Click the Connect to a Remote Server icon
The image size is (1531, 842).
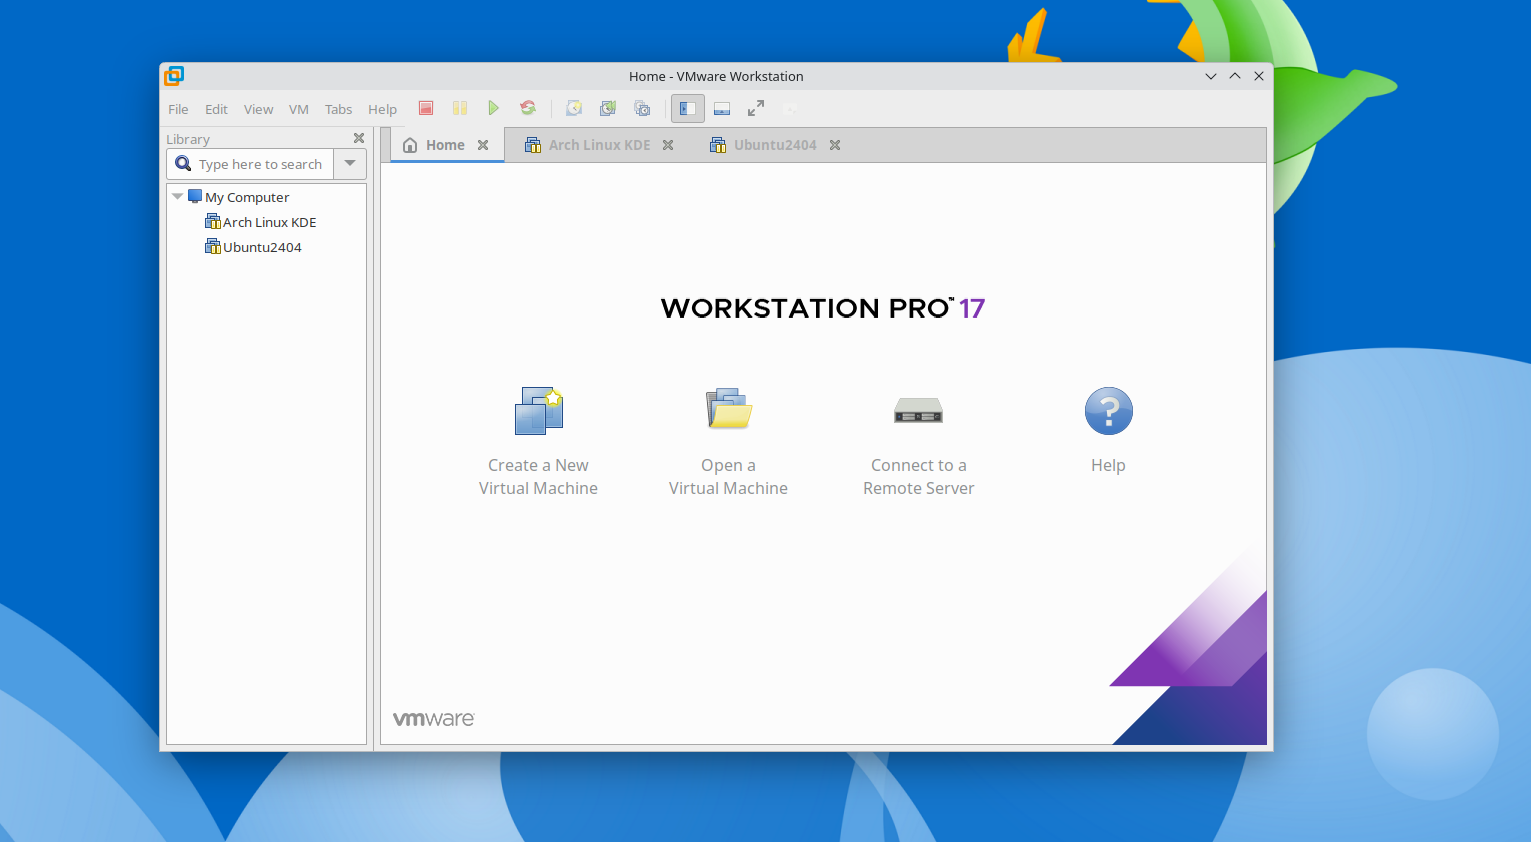point(918,411)
